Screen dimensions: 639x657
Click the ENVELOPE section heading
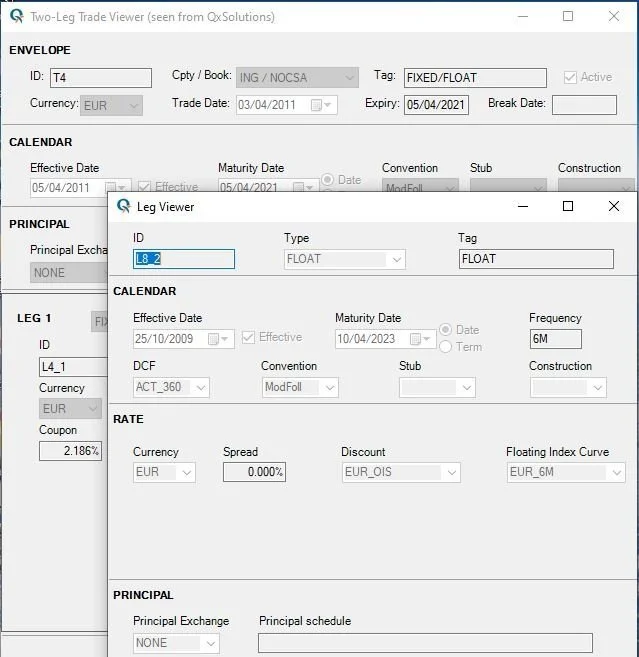point(40,50)
